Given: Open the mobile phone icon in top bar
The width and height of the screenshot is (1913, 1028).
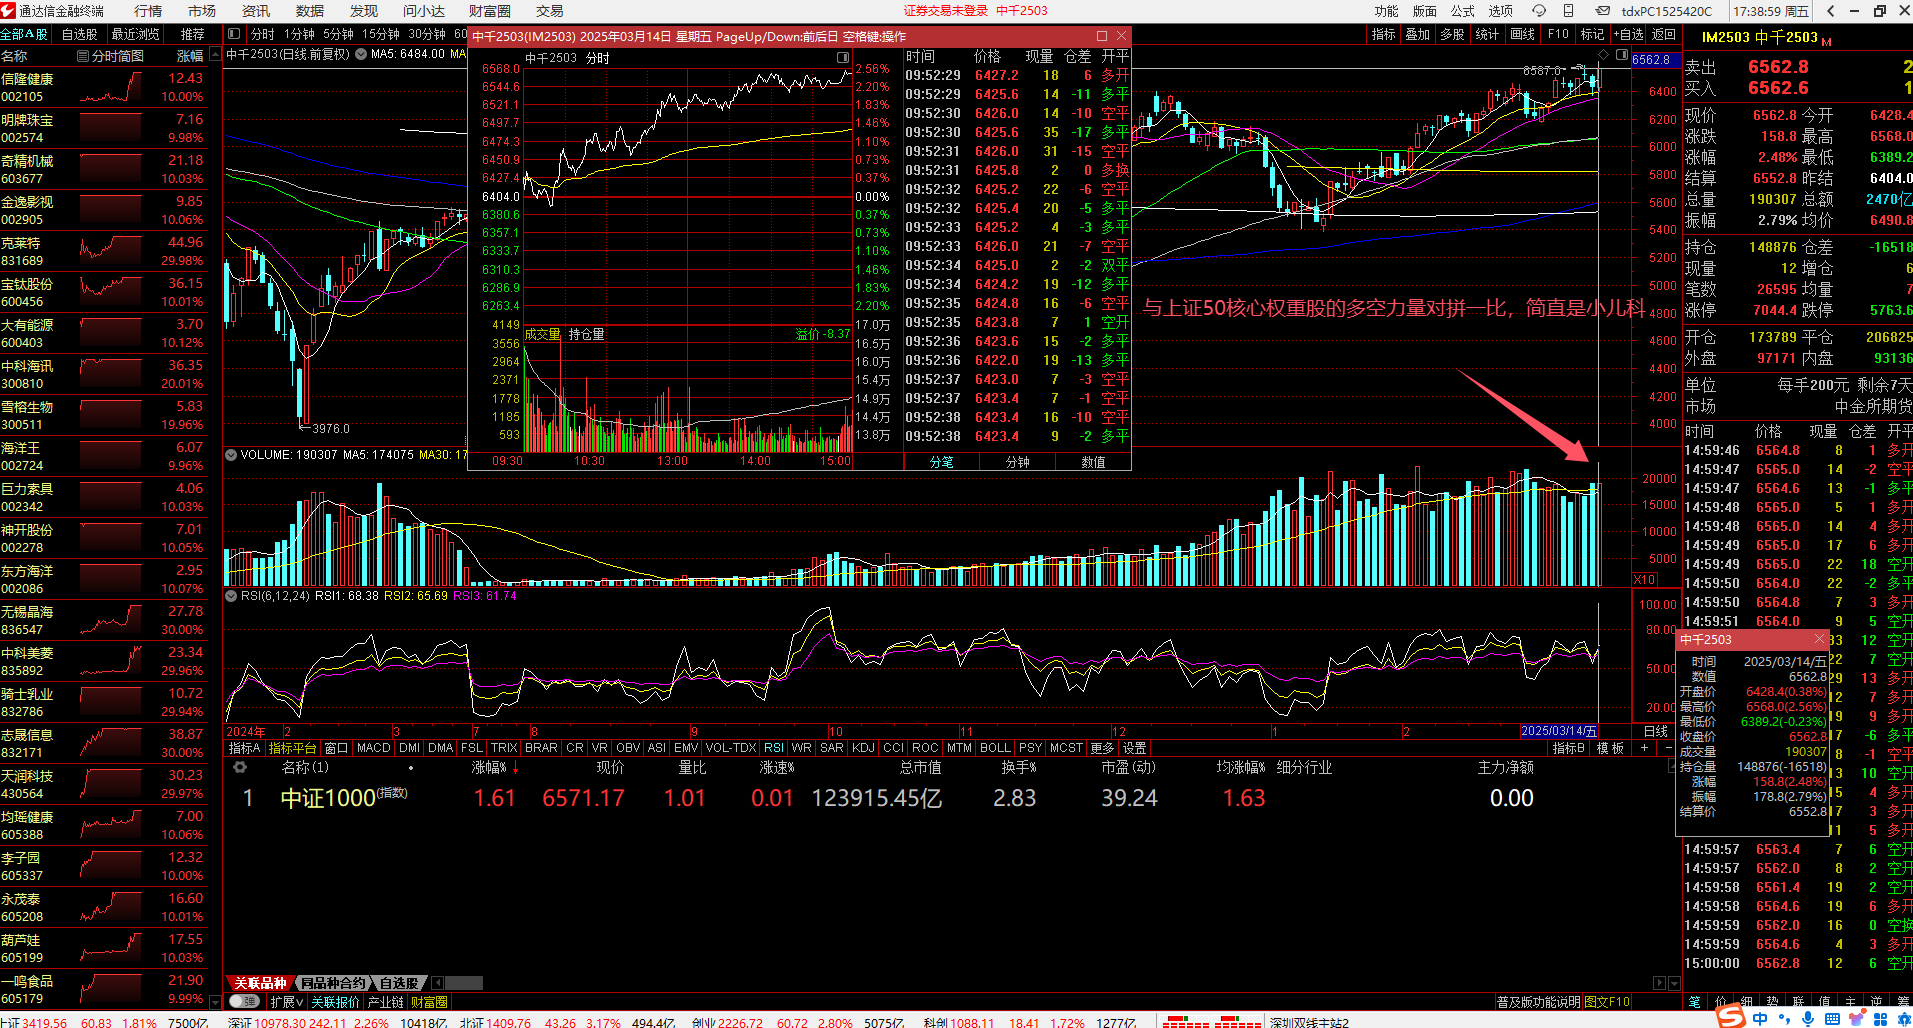Looking at the screenshot, I should click(x=1569, y=11).
